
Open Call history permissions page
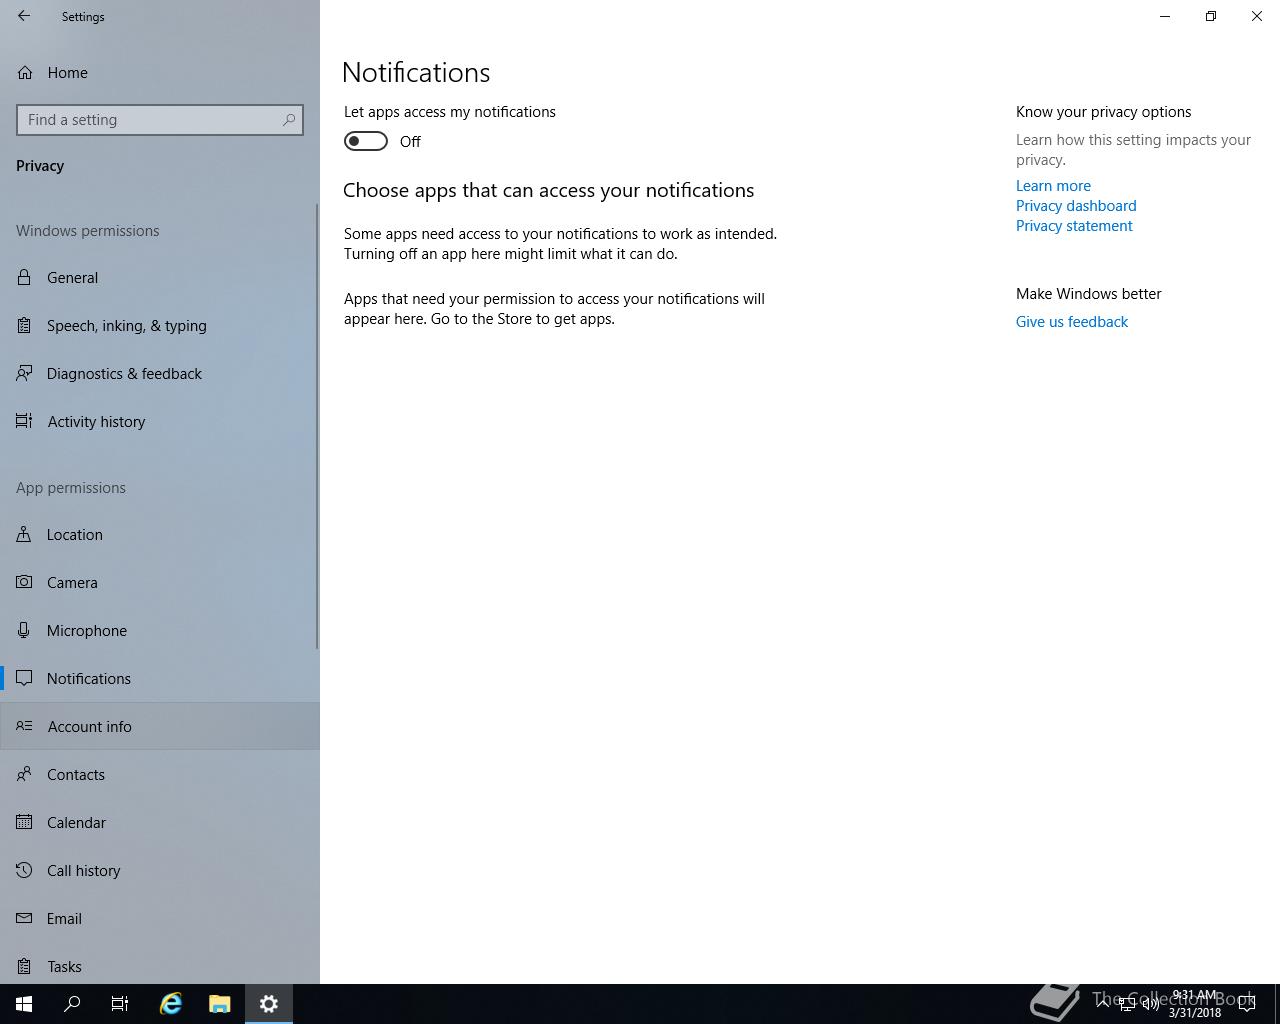point(160,871)
